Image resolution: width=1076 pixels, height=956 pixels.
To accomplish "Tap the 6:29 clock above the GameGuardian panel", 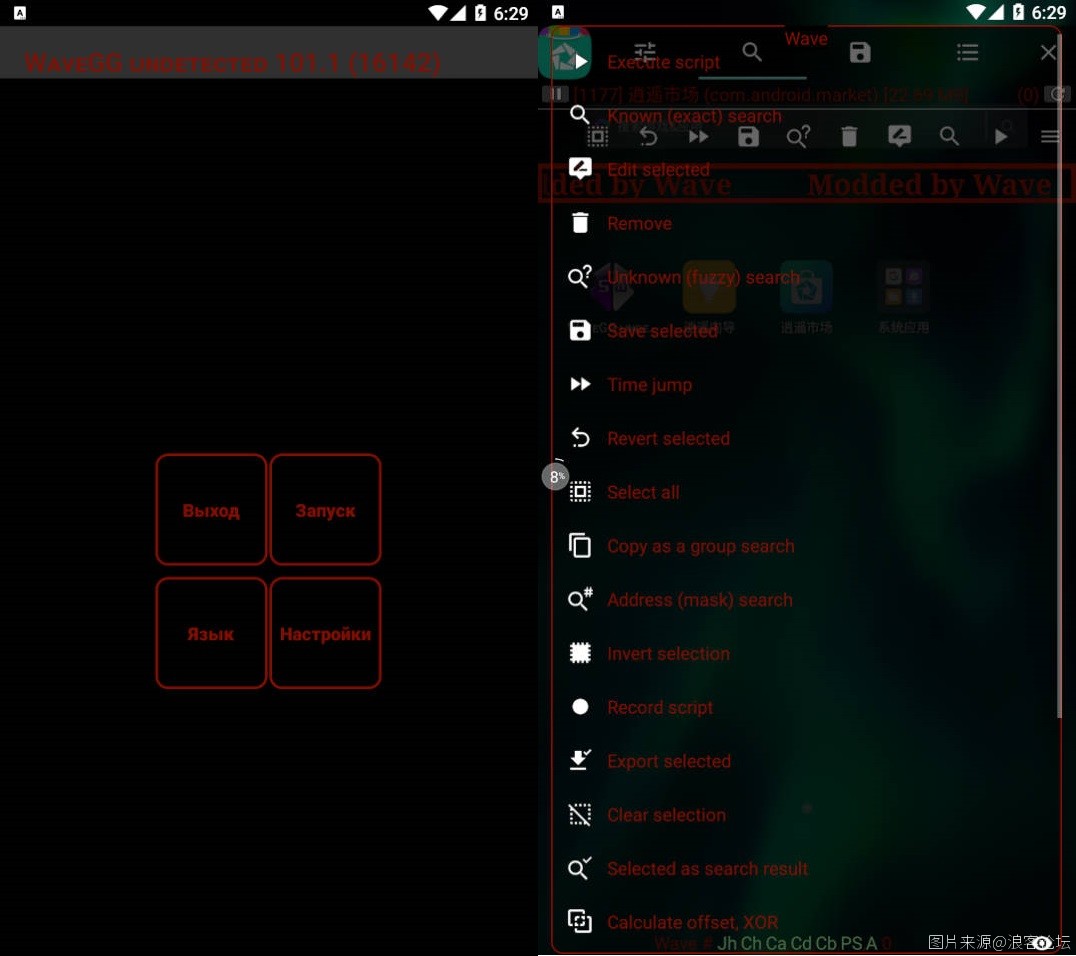I will coord(1049,13).
